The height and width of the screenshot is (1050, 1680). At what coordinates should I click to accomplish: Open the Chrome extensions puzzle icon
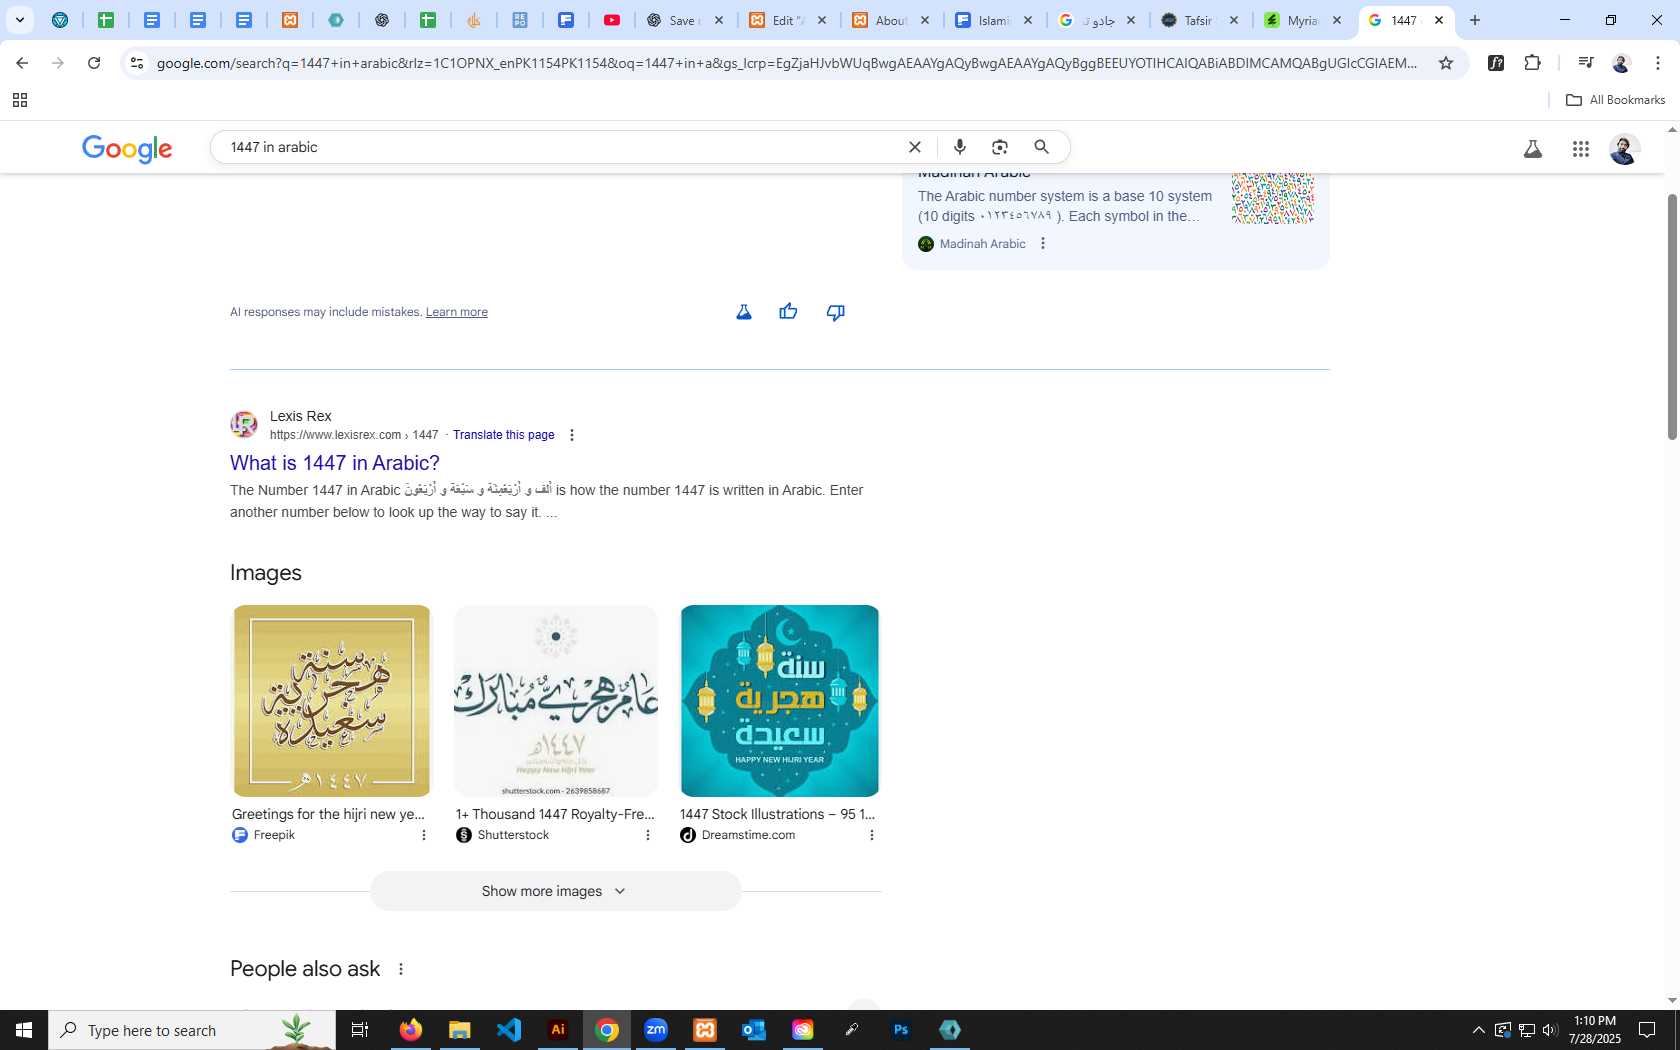coord(1532,63)
